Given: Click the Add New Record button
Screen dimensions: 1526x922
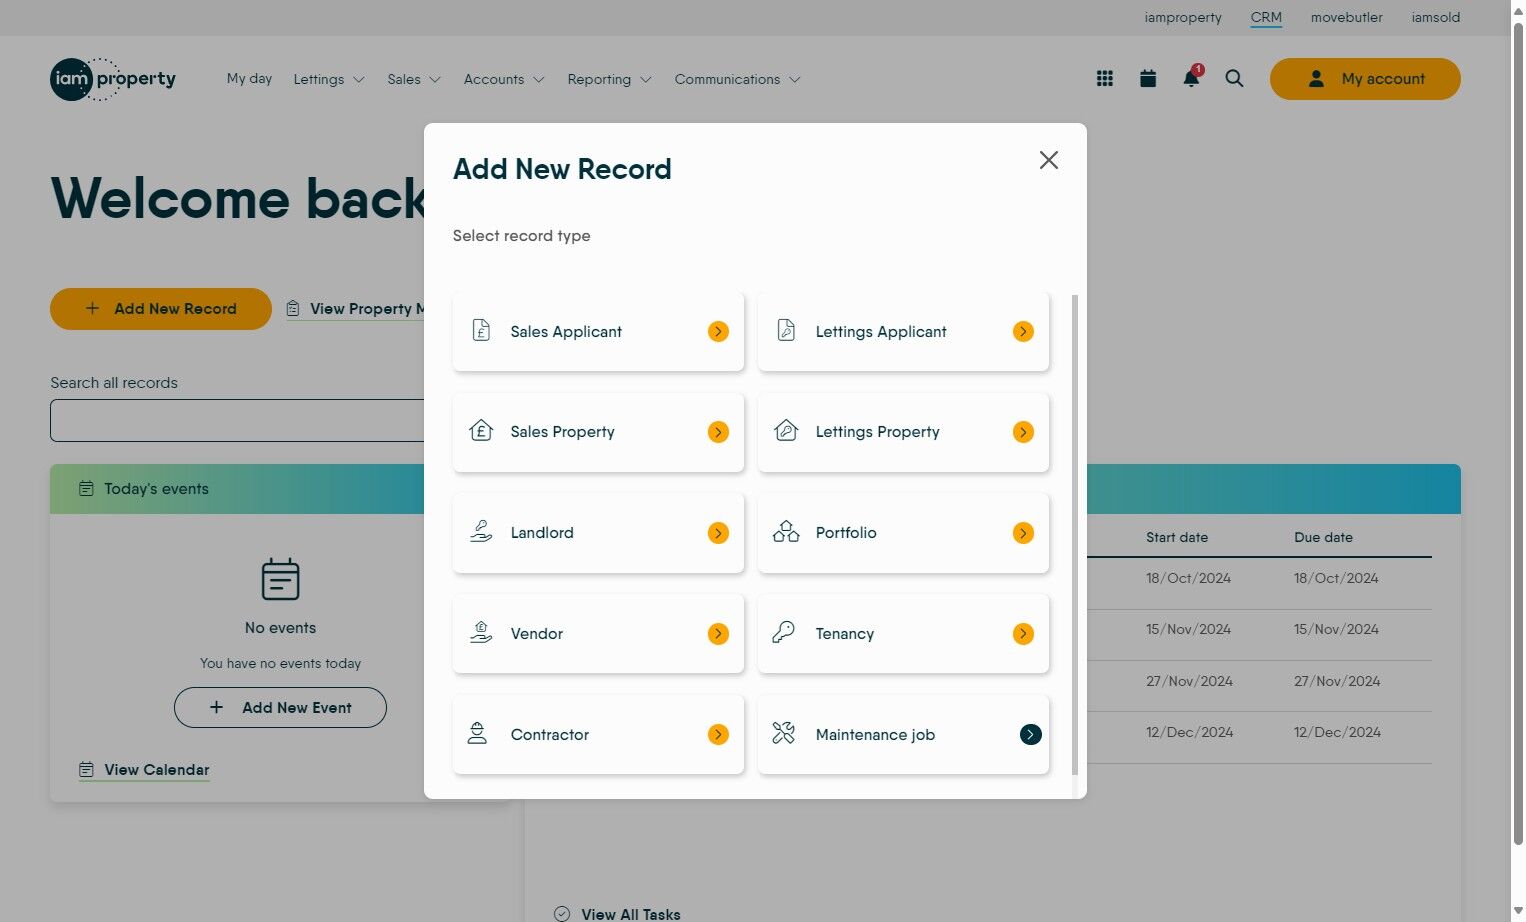Looking at the screenshot, I should click(x=161, y=309).
